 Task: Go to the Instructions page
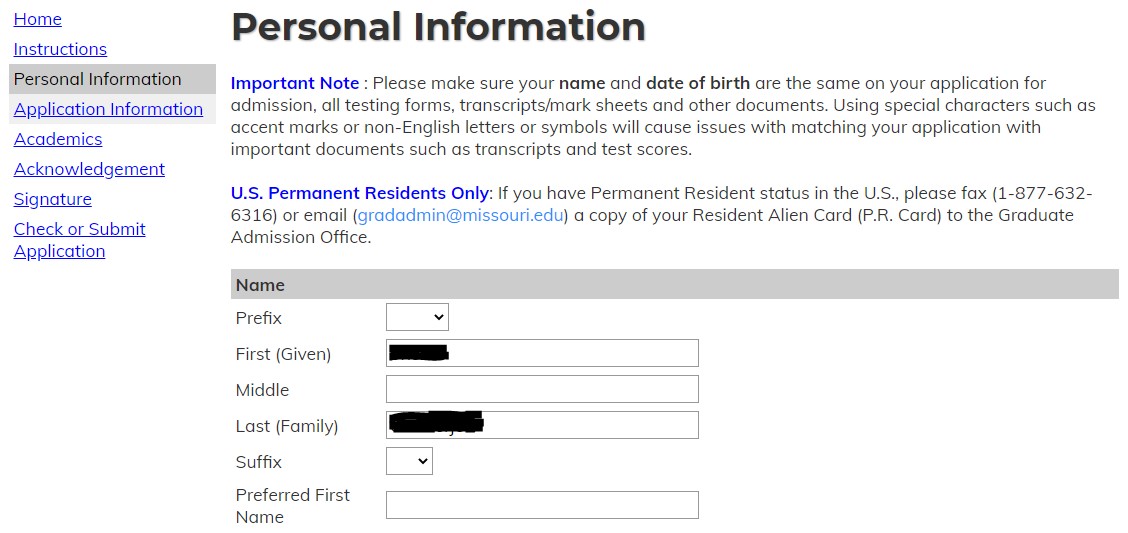(60, 49)
